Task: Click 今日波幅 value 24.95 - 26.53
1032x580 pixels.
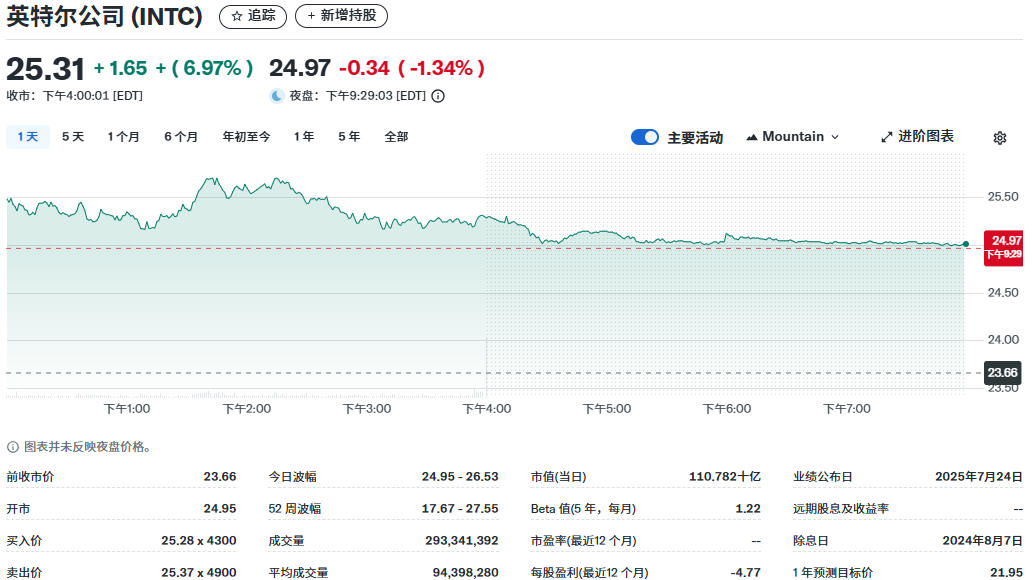Action: pyautogui.click(x=460, y=477)
